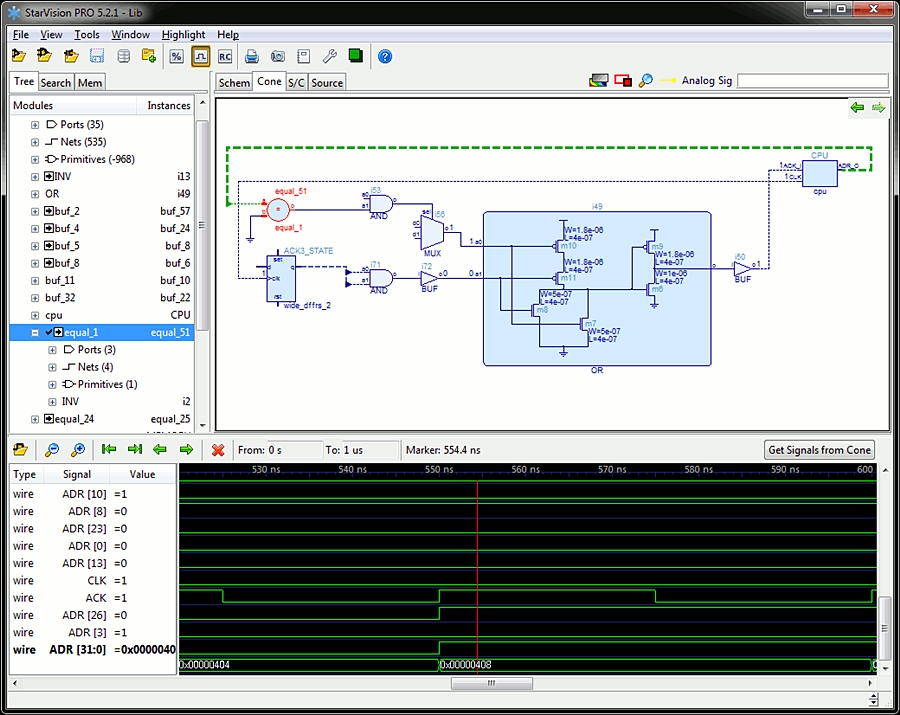Image resolution: width=900 pixels, height=715 pixels.
Task: Click the print icon in the toolbar
Action: pyautogui.click(x=252, y=56)
